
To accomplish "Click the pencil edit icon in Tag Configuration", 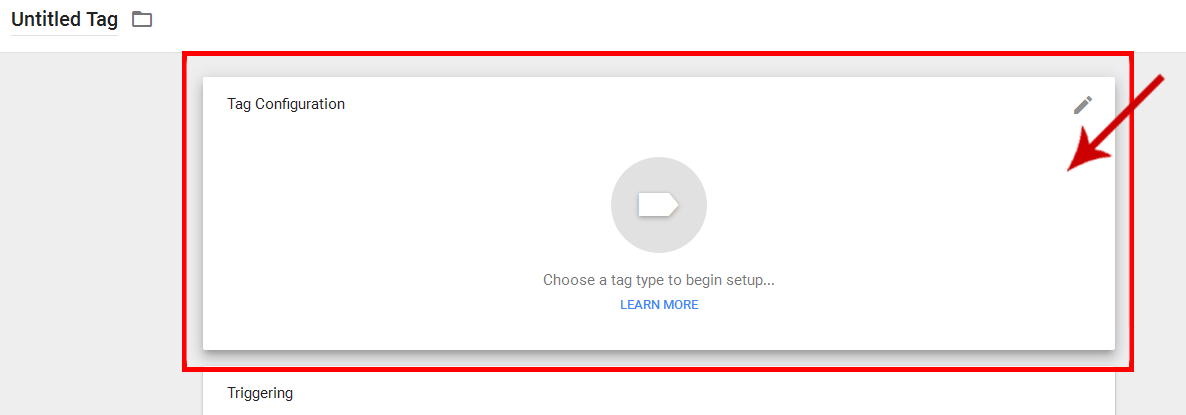I will pyautogui.click(x=1082, y=105).
